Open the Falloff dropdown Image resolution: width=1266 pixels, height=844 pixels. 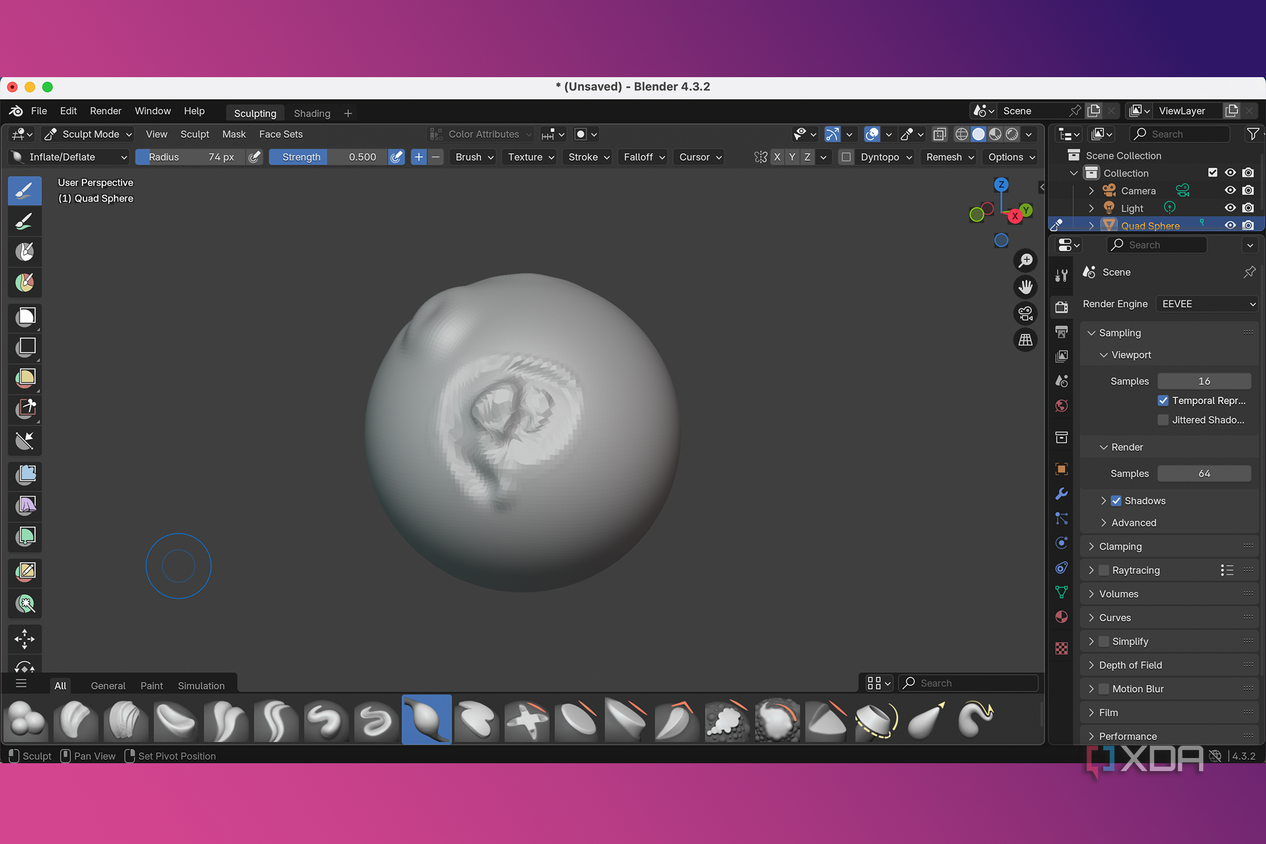point(643,157)
